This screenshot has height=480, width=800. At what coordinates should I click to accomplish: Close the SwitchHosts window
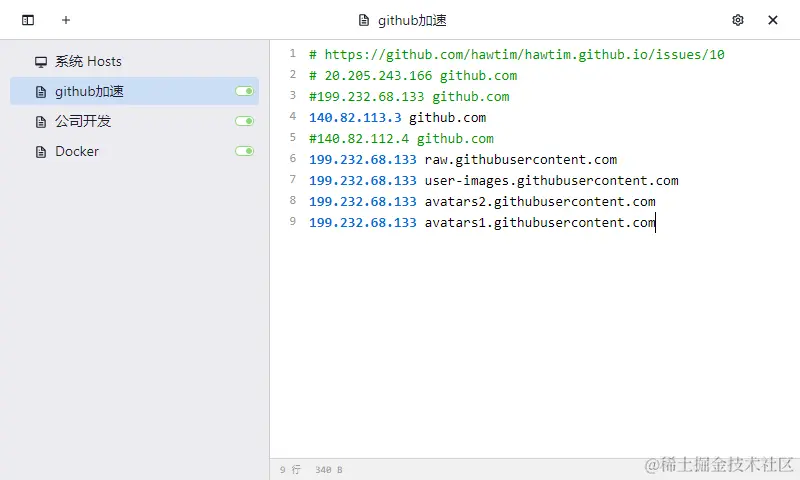773,20
